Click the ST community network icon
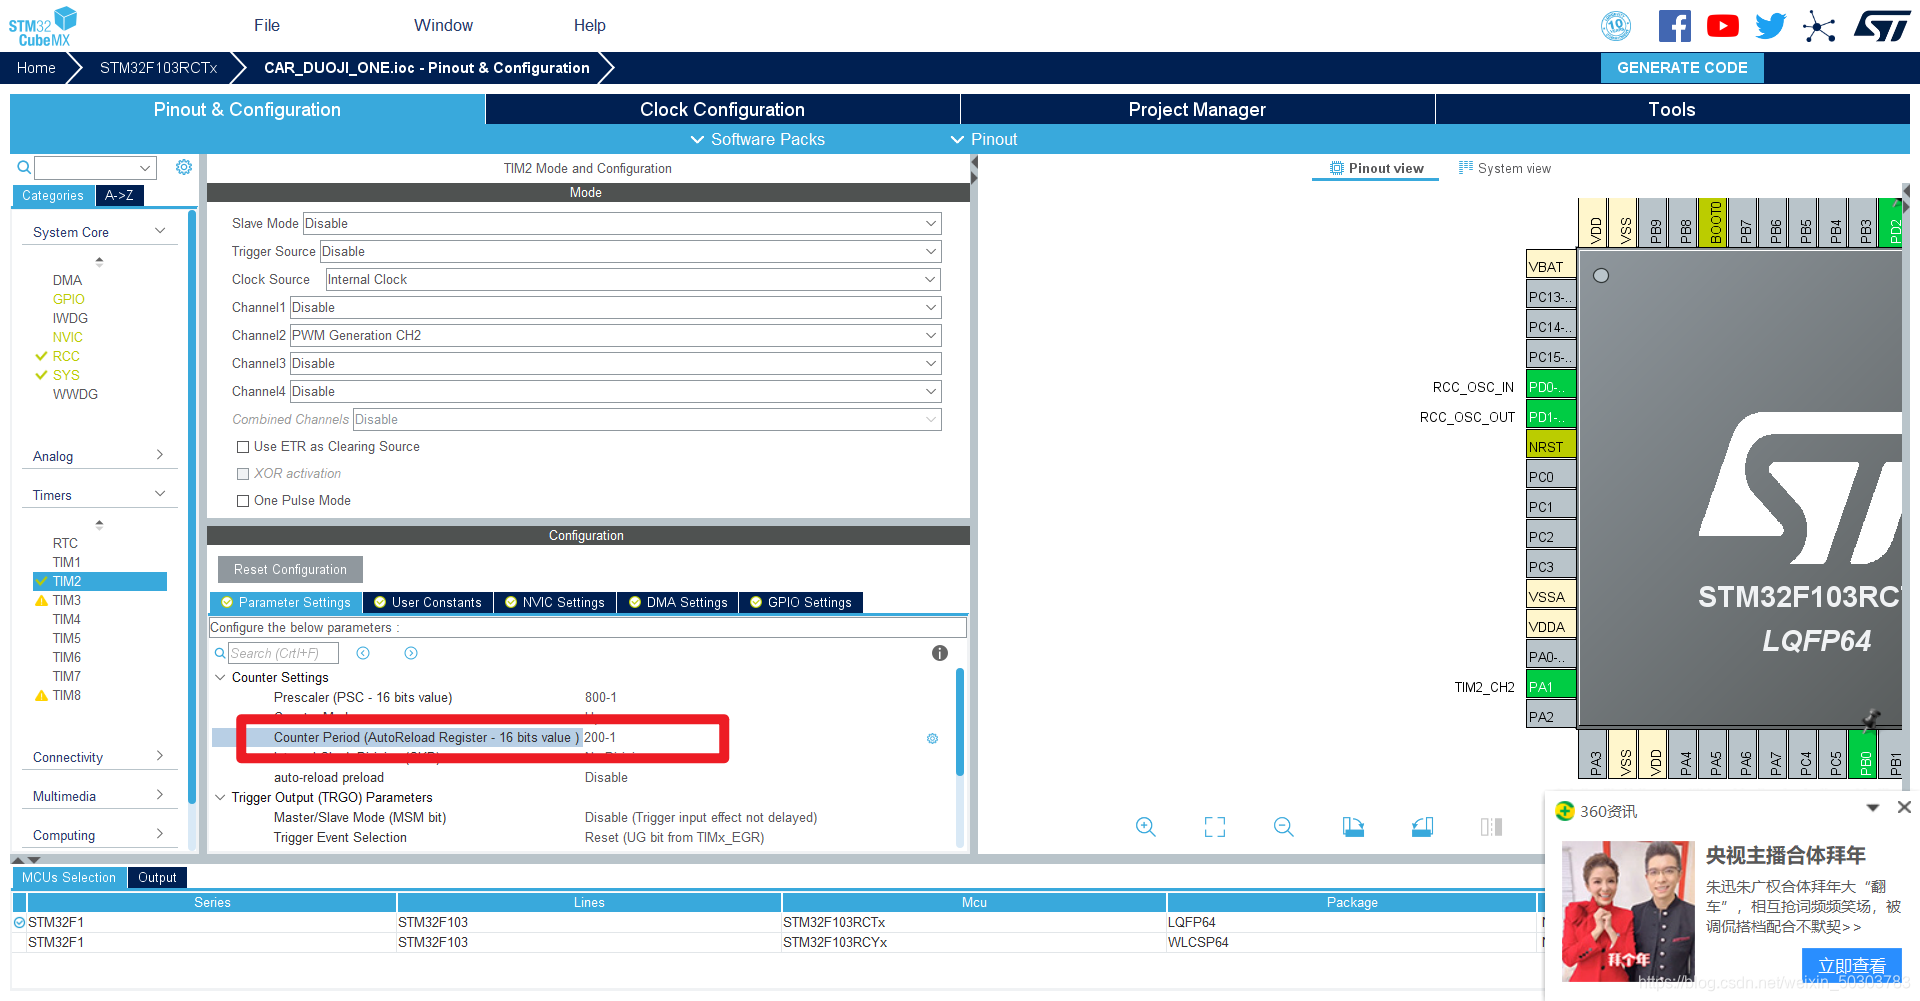Viewport: 1920px width, 1001px height. click(1819, 26)
